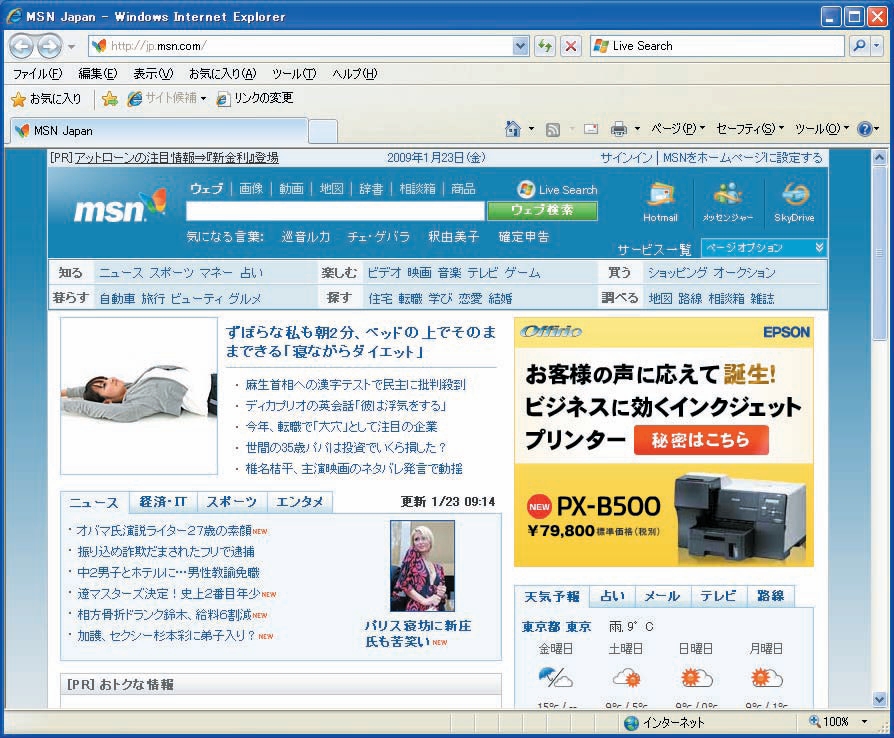Open the ツール(O) command bar menu
Viewport: 894px width, 738px height.
pyautogui.click(x=822, y=129)
